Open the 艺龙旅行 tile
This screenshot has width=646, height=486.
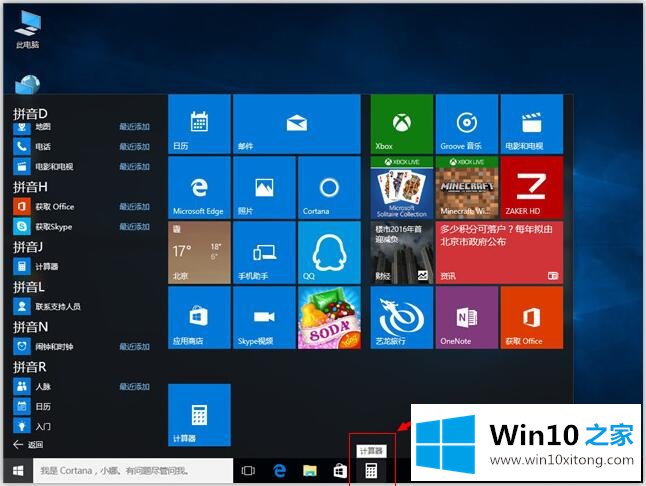pyautogui.click(x=402, y=318)
